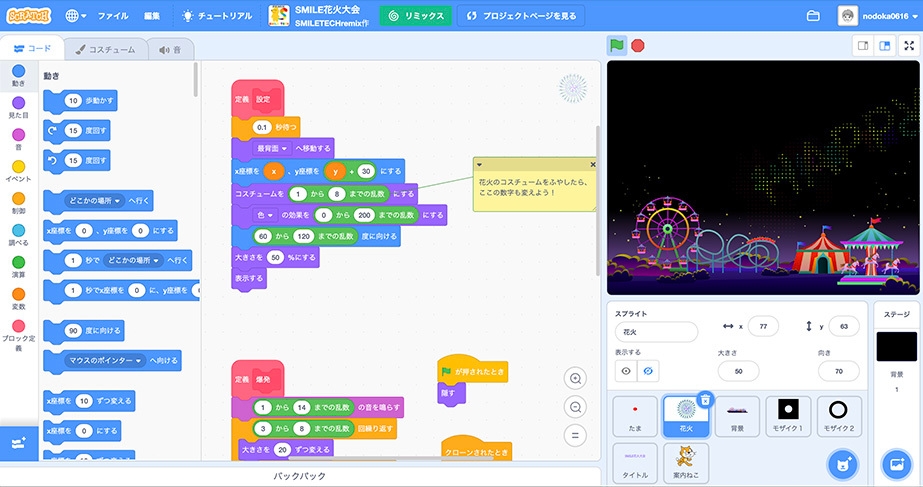Reset workspace zoom with equals button
Screen dimensions: 923x487
coord(575,435)
